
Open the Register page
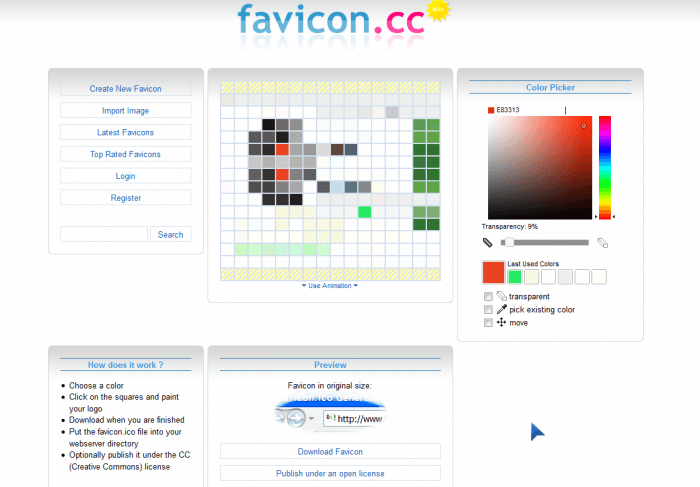(125, 198)
